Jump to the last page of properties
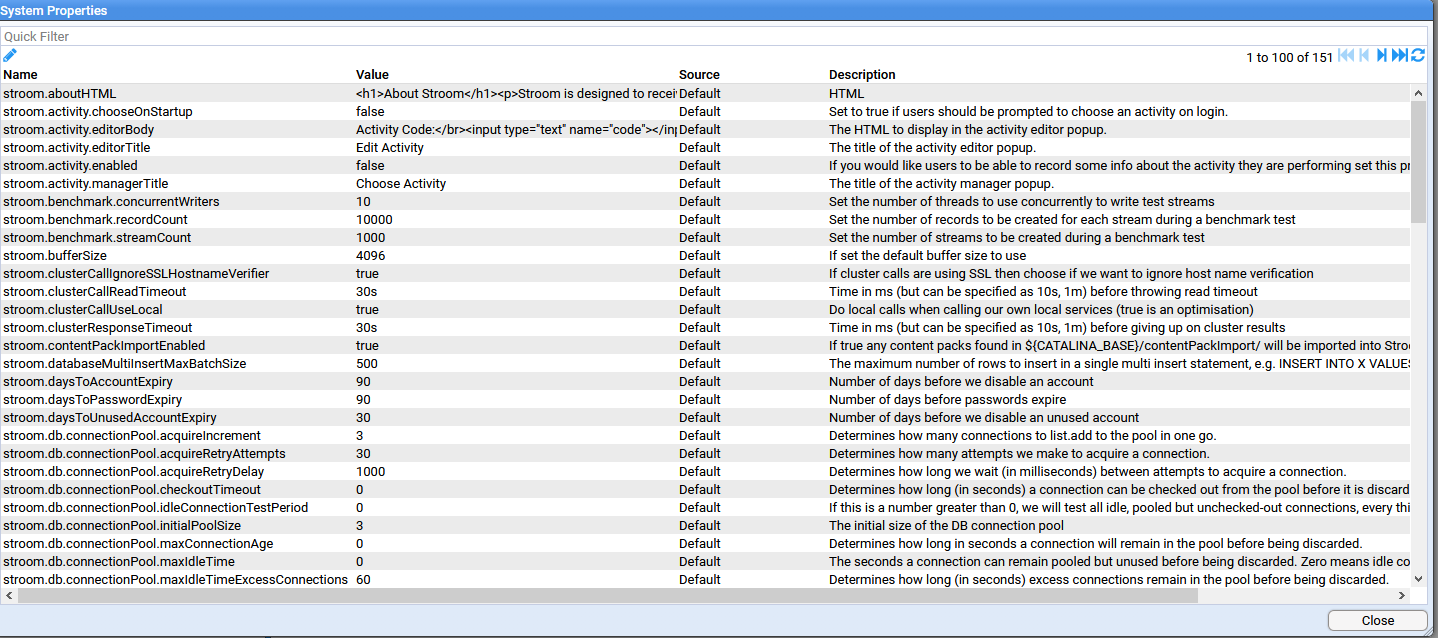This screenshot has width=1438, height=638. tap(1399, 56)
